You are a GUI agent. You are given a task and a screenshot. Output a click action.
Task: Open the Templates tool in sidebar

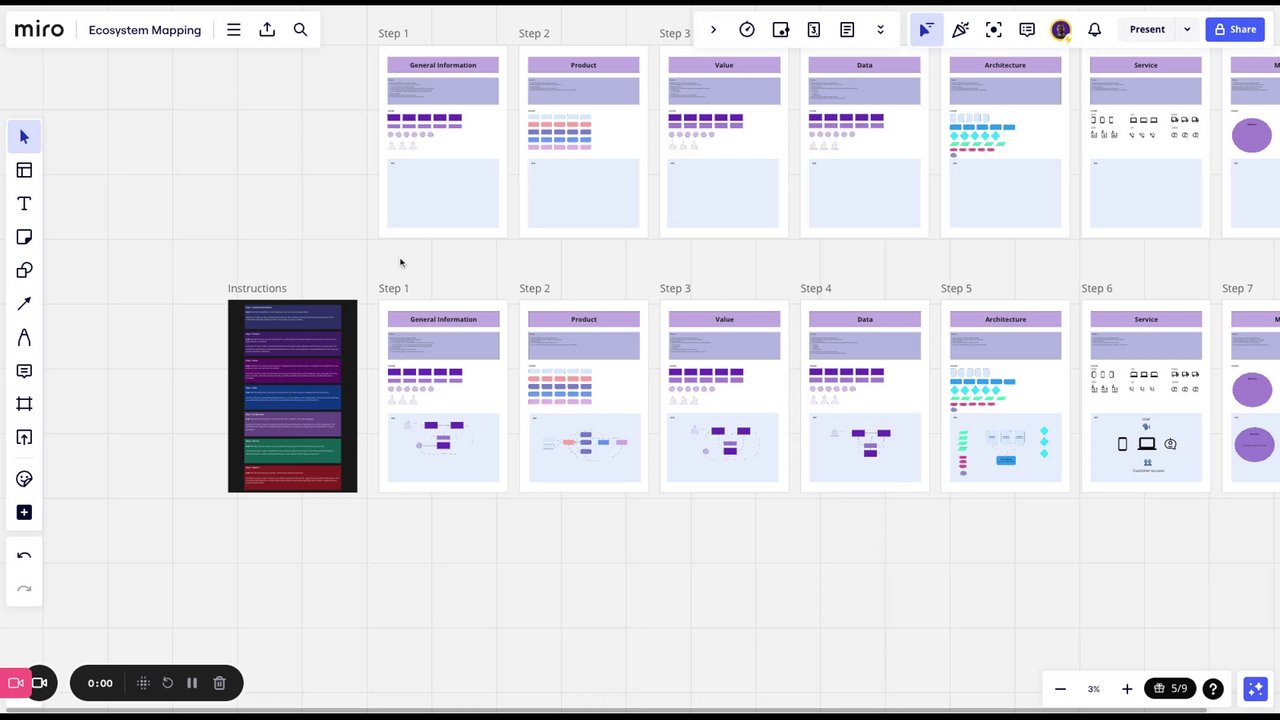[24, 171]
